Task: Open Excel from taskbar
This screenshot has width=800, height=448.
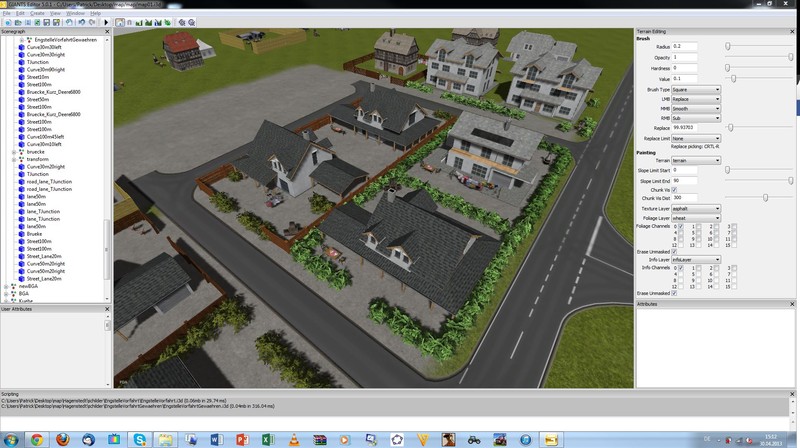Action: click(268, 439)
